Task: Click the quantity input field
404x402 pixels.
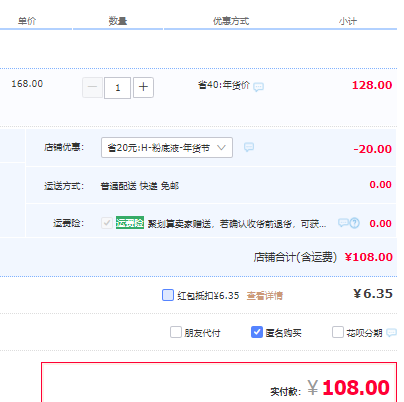Action: pyautogui.click(x=117, y=88)
